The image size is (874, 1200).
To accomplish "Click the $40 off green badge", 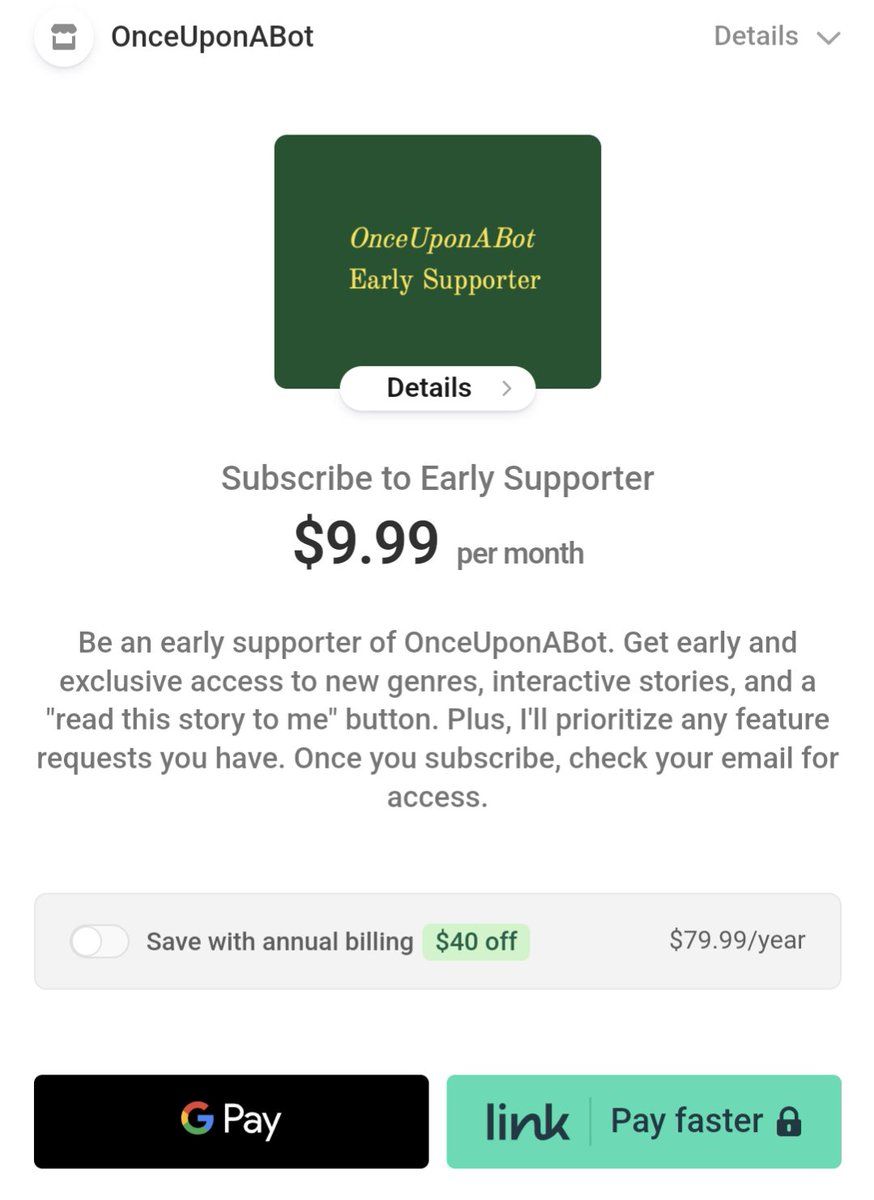I will (x=476, y=941).
